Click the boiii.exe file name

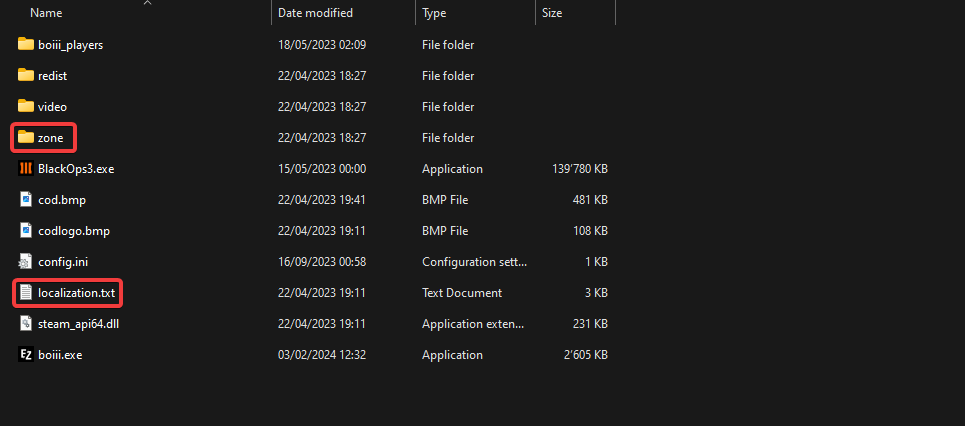coord(62,354)
